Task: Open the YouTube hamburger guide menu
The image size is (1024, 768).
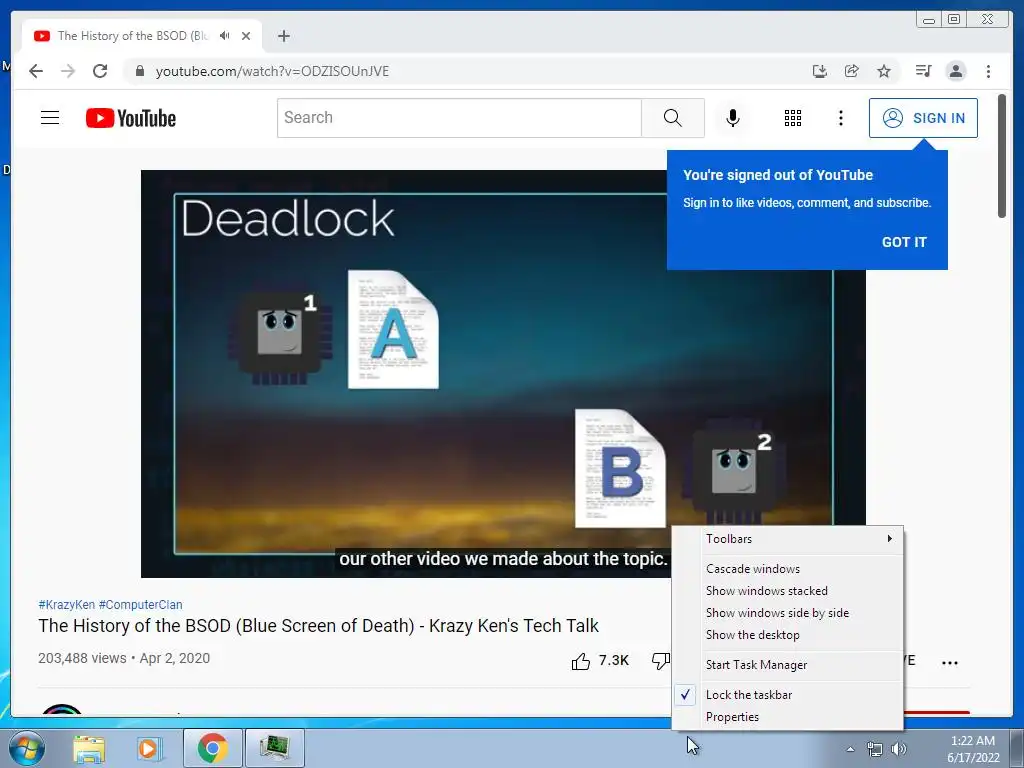Action: pos(50,118)
